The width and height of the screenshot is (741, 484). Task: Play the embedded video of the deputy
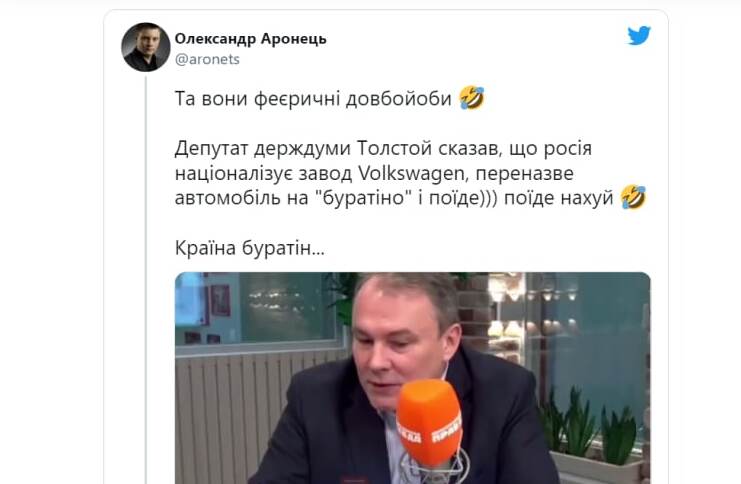pos(413,378)
